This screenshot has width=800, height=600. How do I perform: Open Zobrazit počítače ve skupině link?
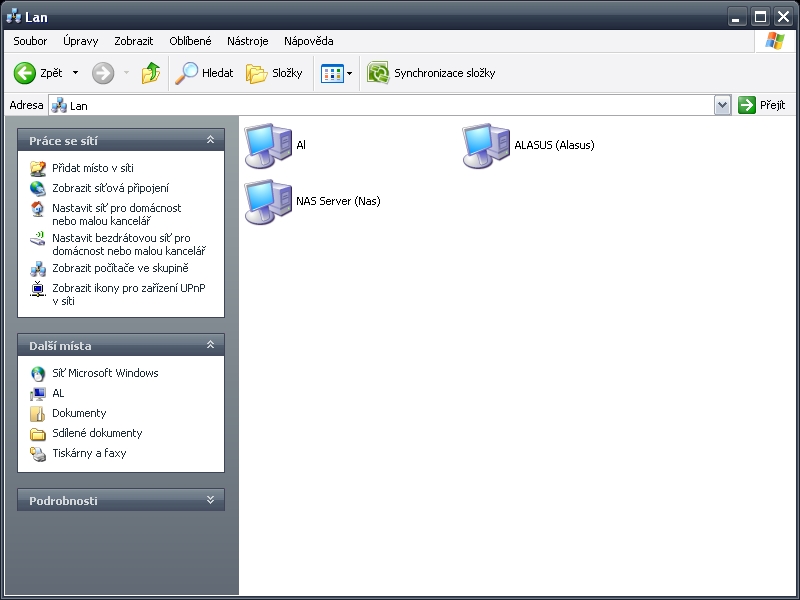pos(120,268)
